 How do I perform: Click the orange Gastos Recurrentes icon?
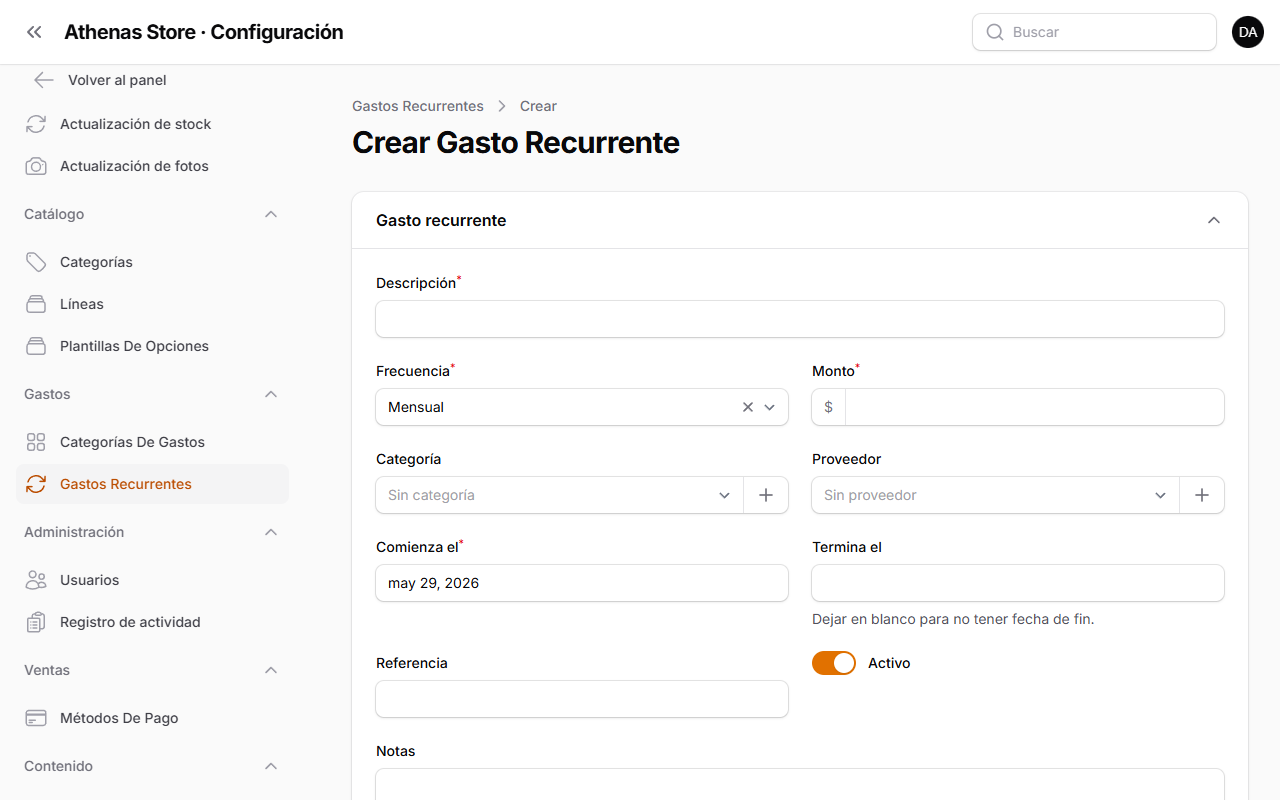click(x=36, y=484)
